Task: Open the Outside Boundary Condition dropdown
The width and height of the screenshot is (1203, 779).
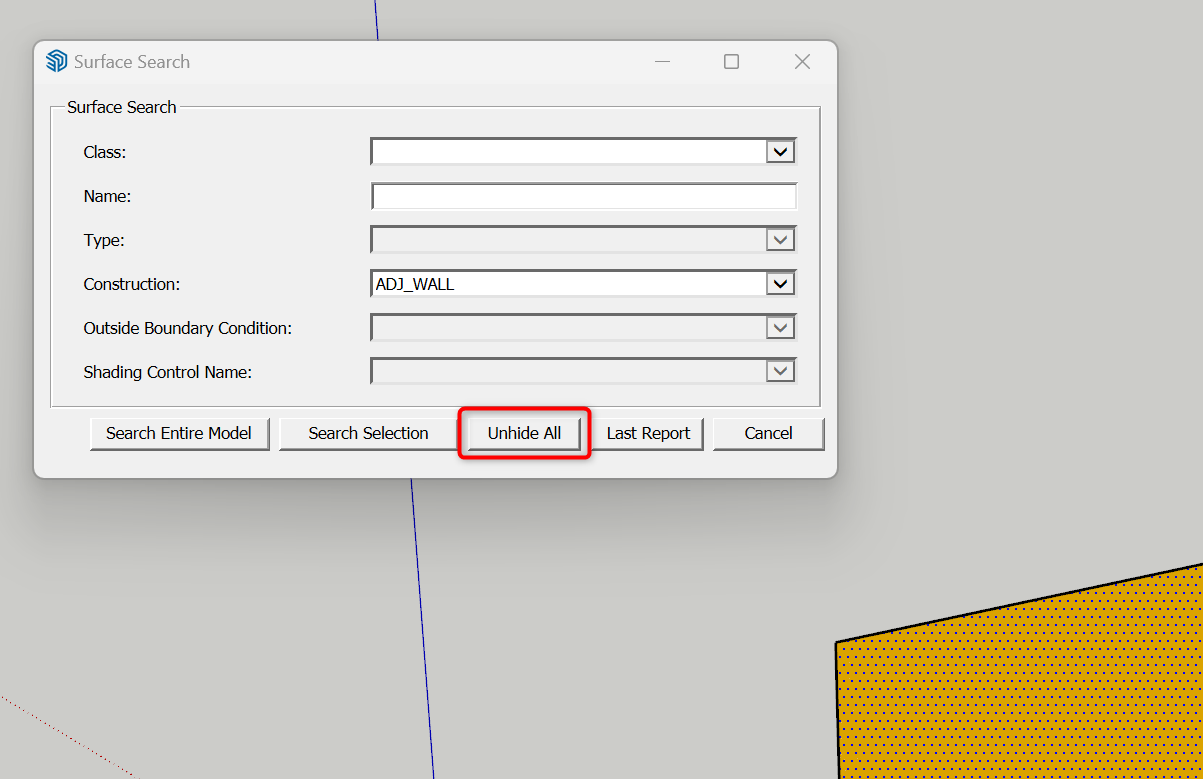Action: tap(780, 328)
